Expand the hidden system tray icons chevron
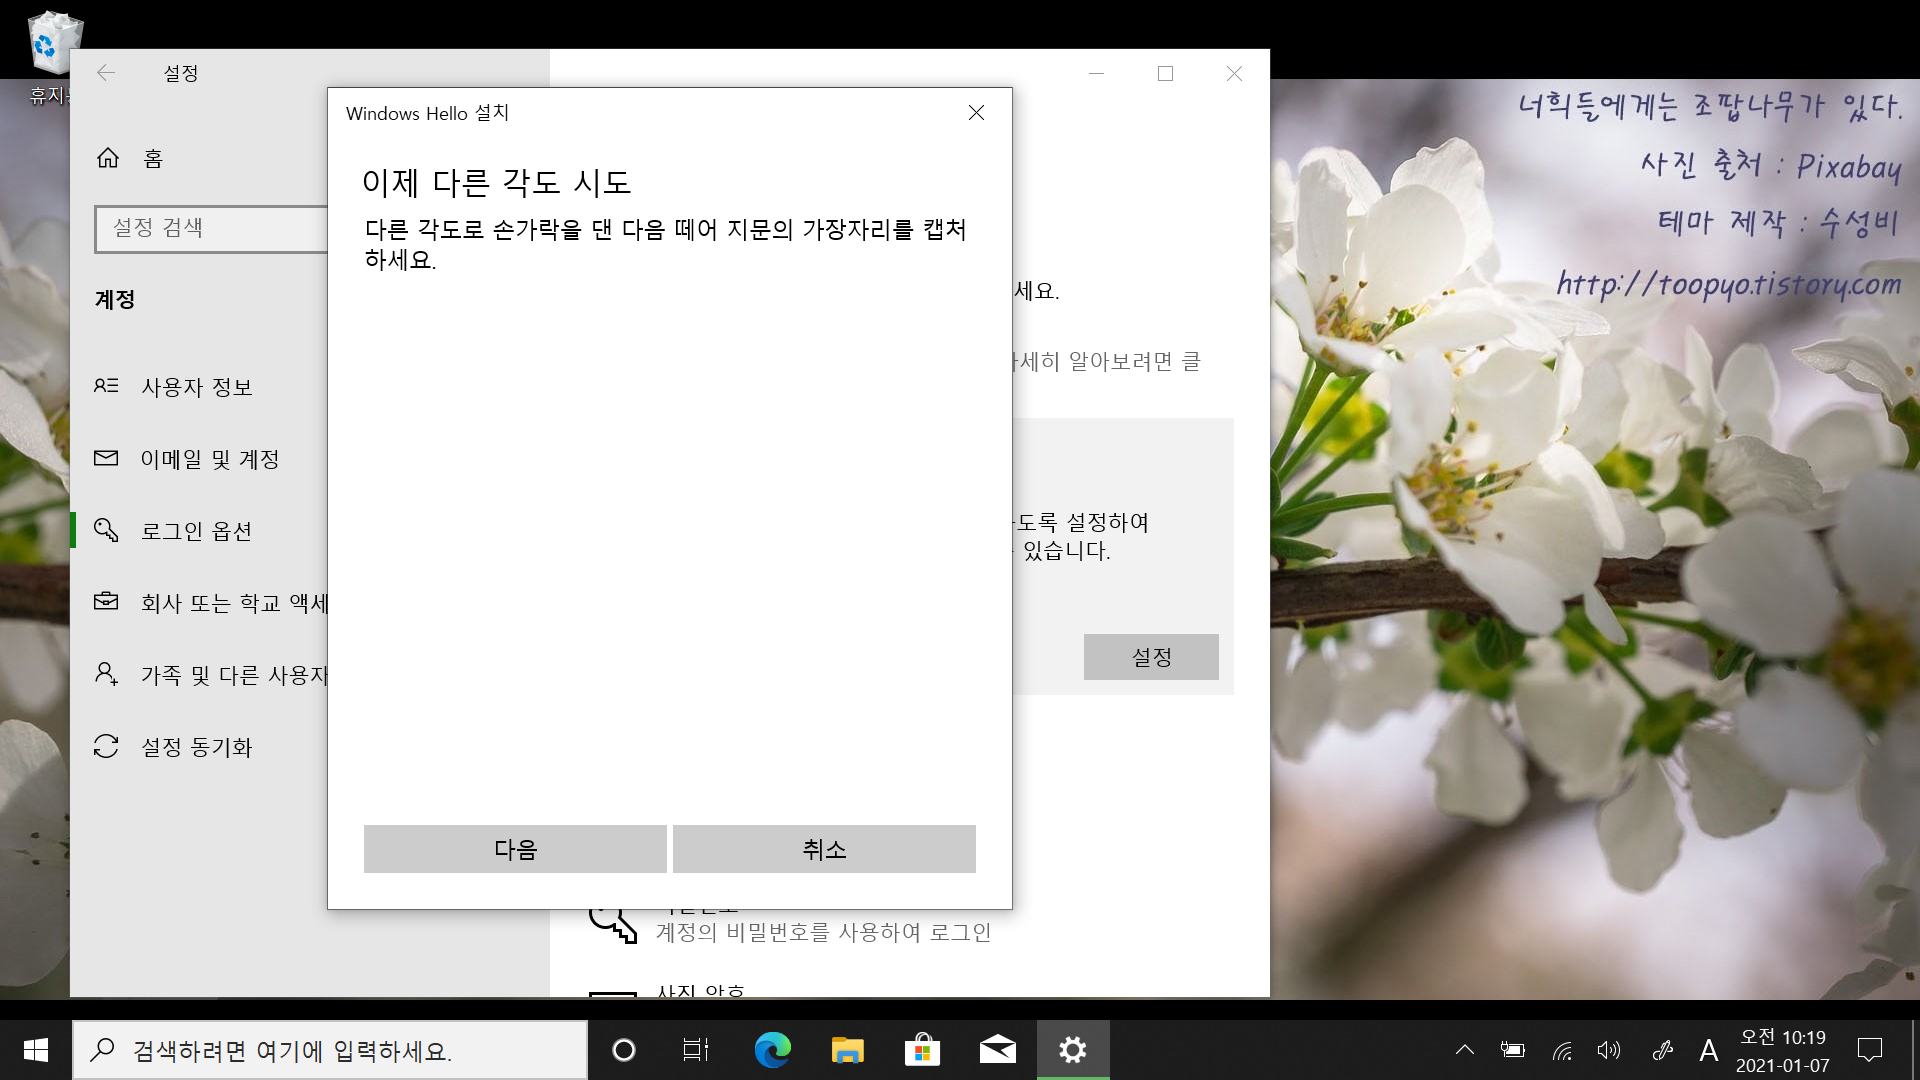 coord(1464,1050)
